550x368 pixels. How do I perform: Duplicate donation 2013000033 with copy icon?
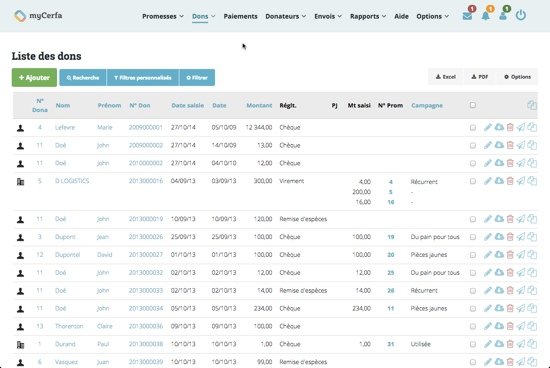point(532,290)
